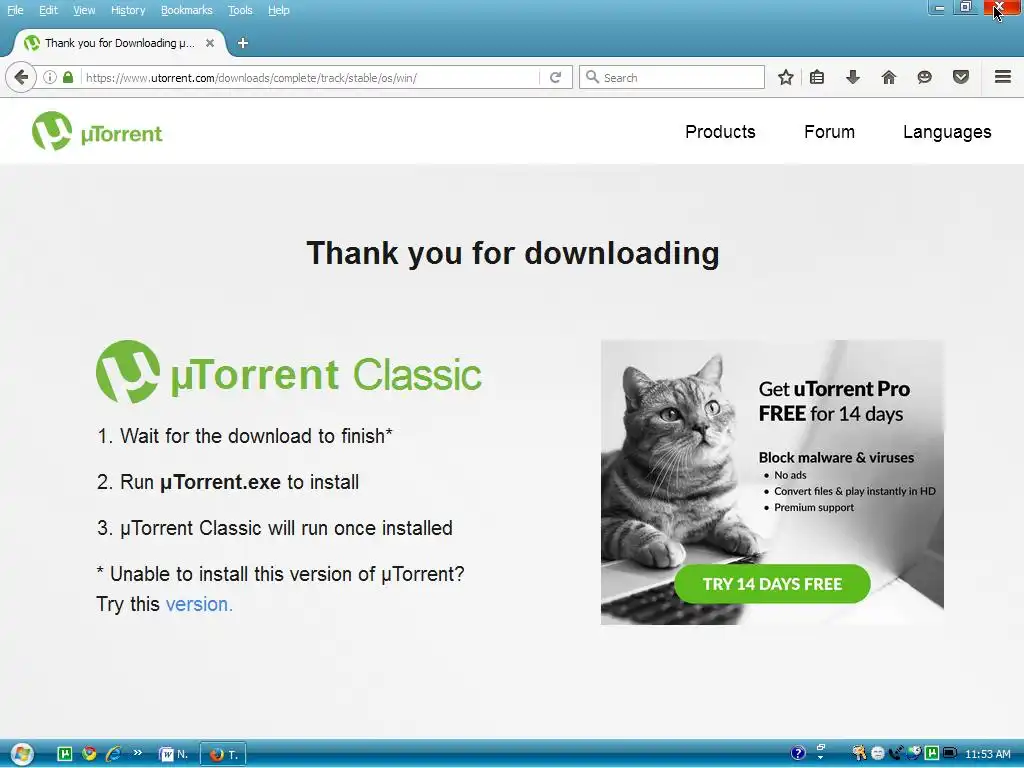The image size is (1024, 768).
Task: Open the Pocket icon in toolbar
Action: [x=961, y=78]
